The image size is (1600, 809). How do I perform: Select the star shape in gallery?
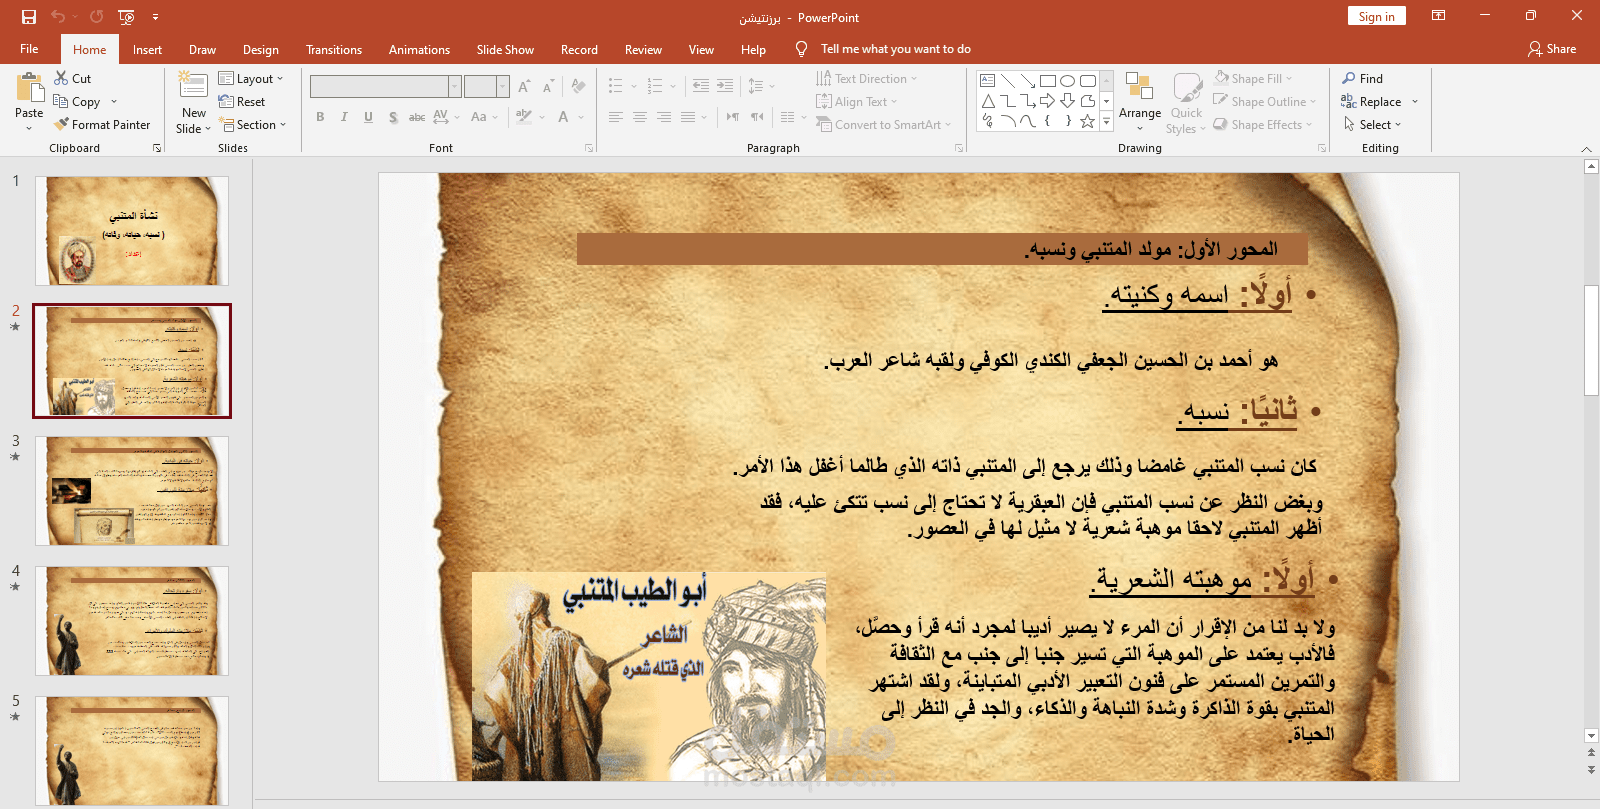point(1087,121)
